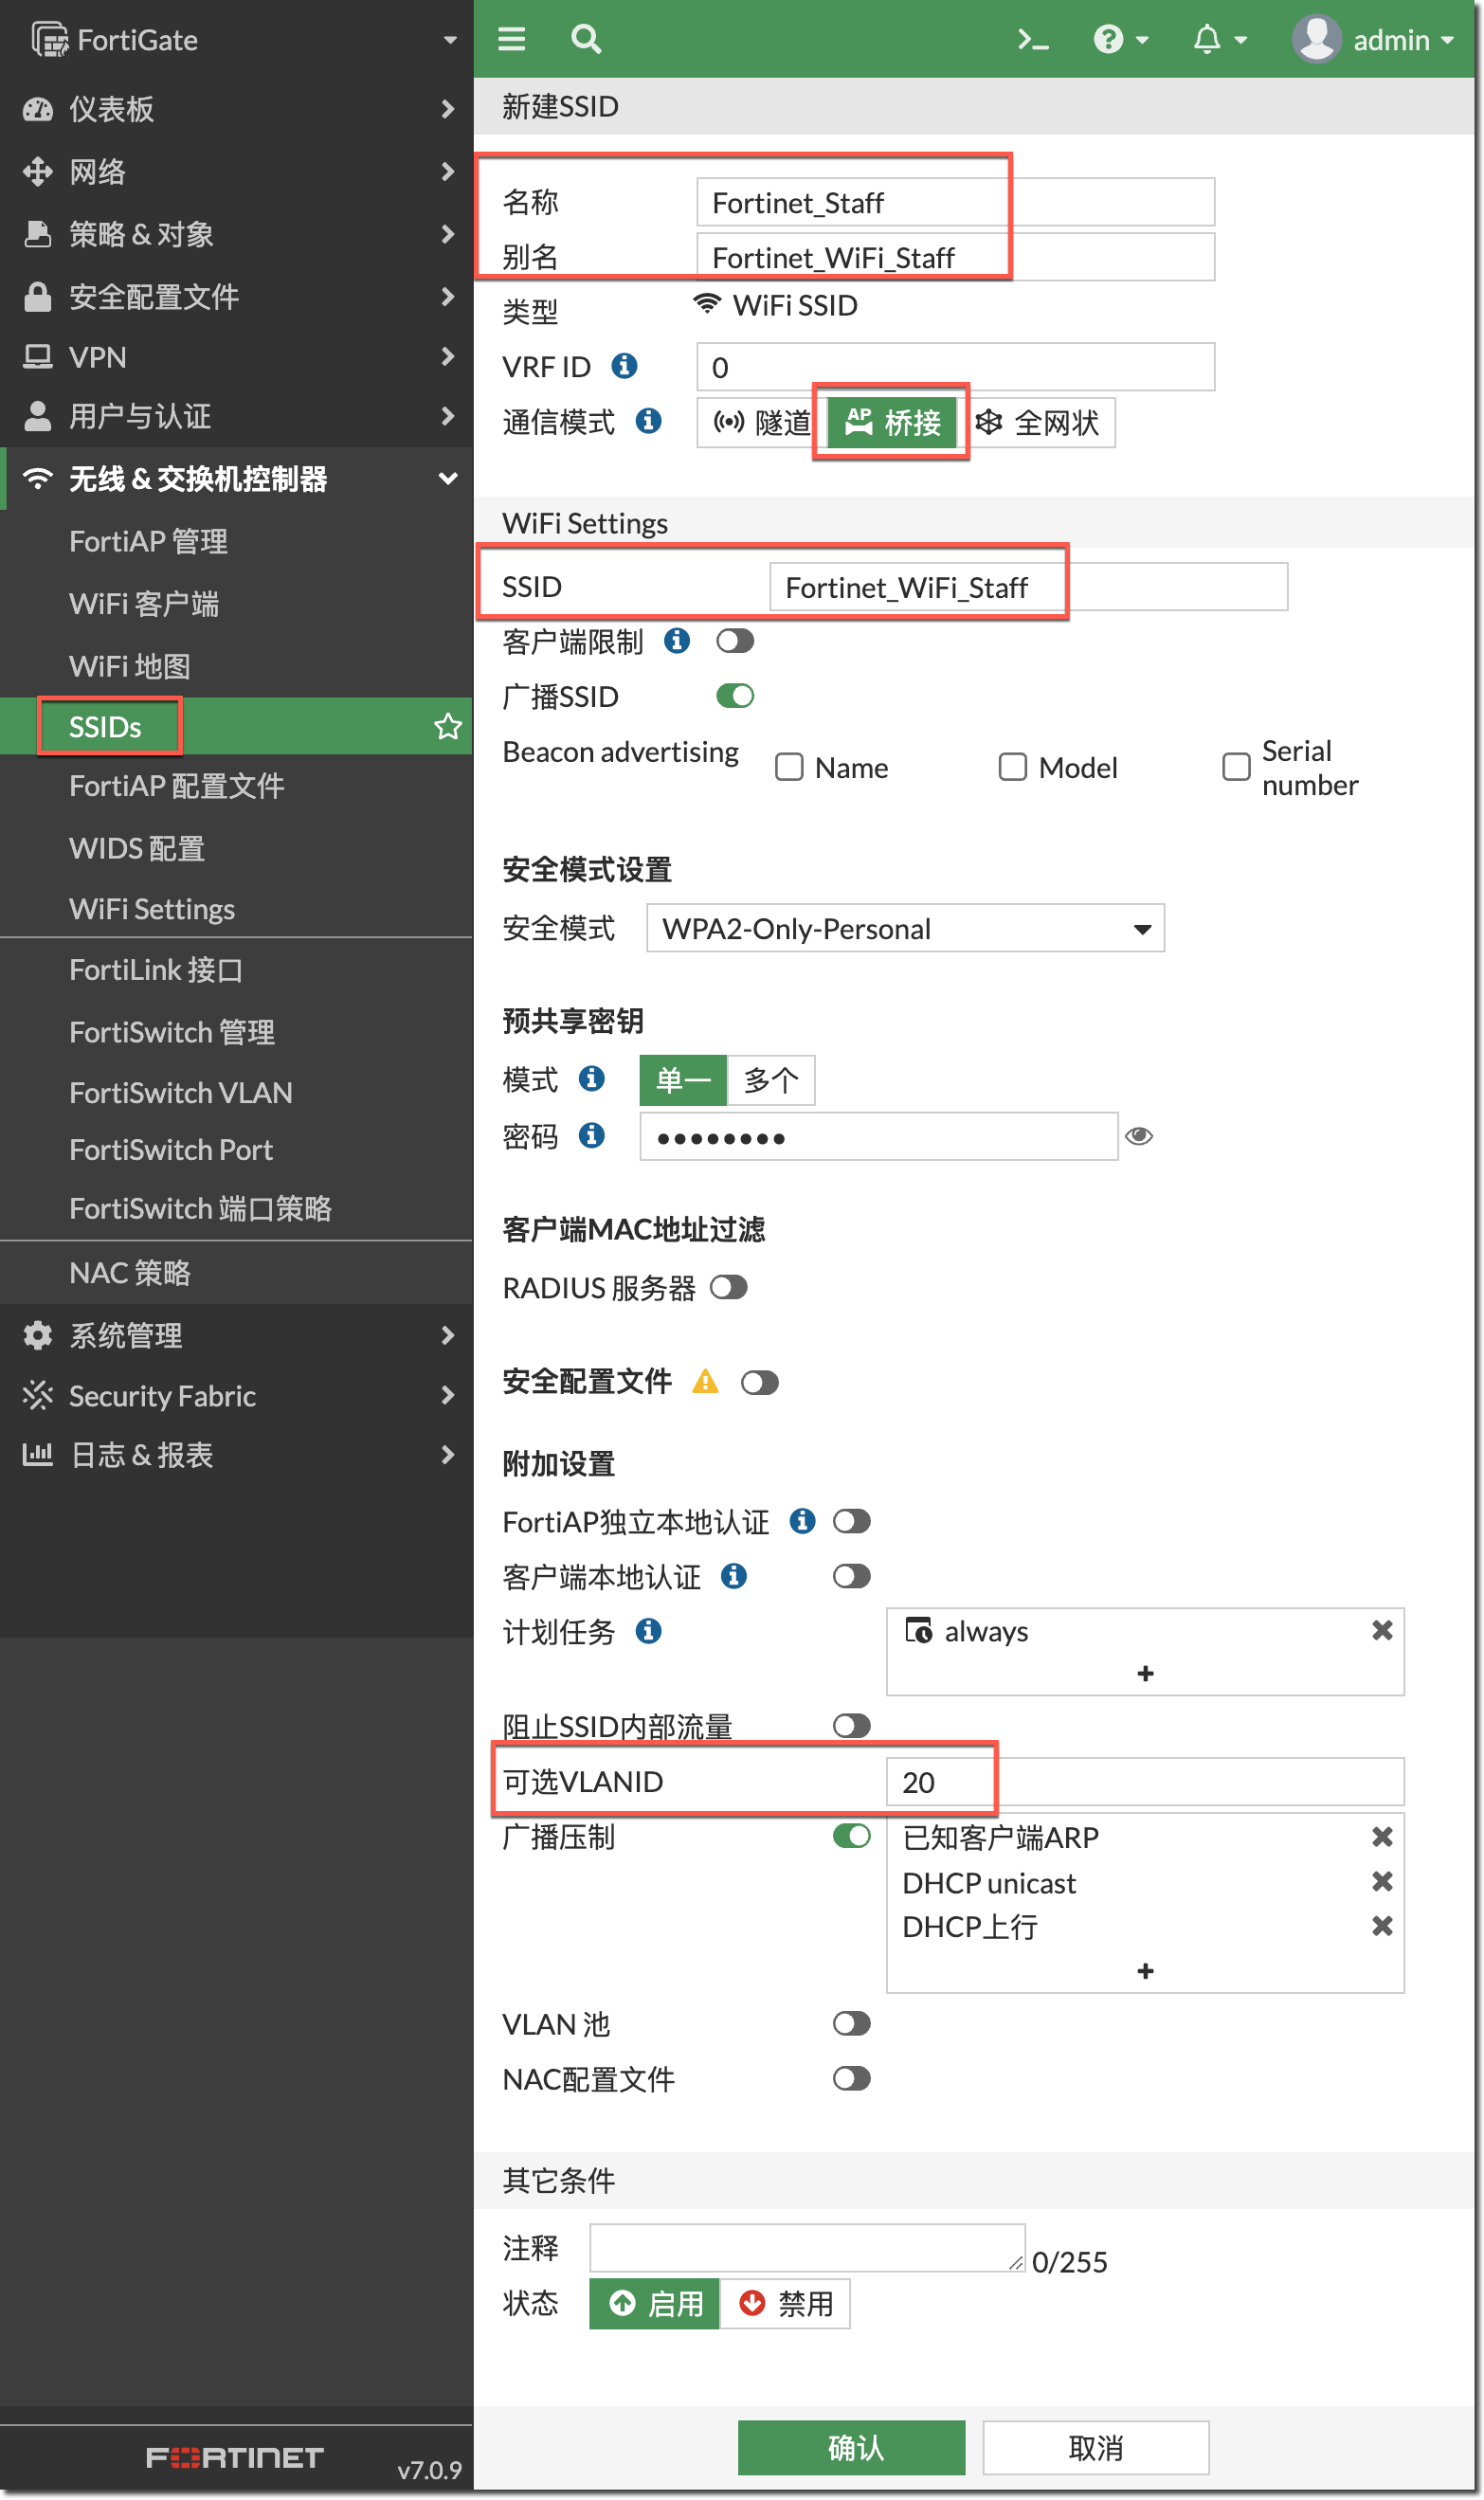Click the hamburger menu icon

pyautogui.click(x=512, y=40)
